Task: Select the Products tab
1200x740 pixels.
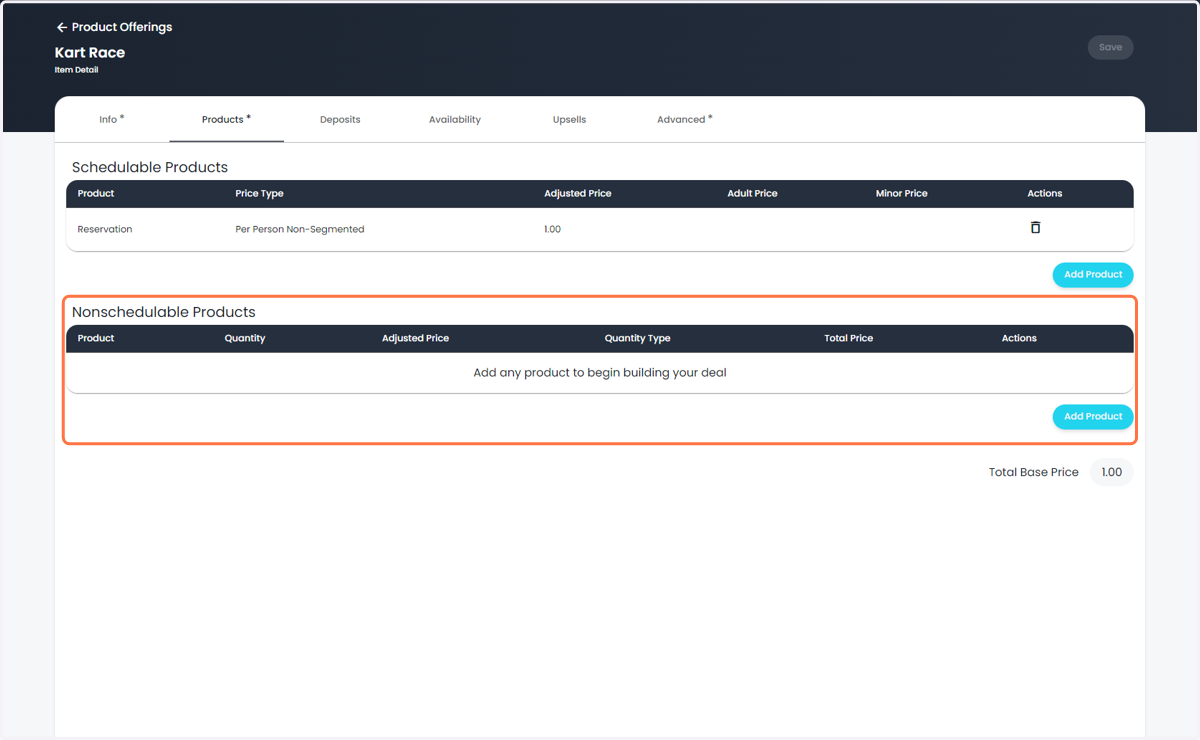Action: click(226, 119)
